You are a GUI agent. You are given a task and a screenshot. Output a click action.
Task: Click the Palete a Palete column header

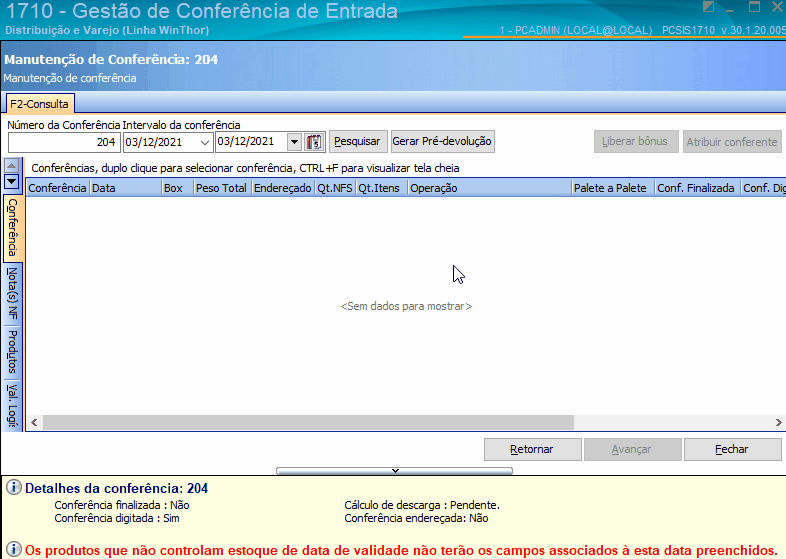(x=613, y=188)
